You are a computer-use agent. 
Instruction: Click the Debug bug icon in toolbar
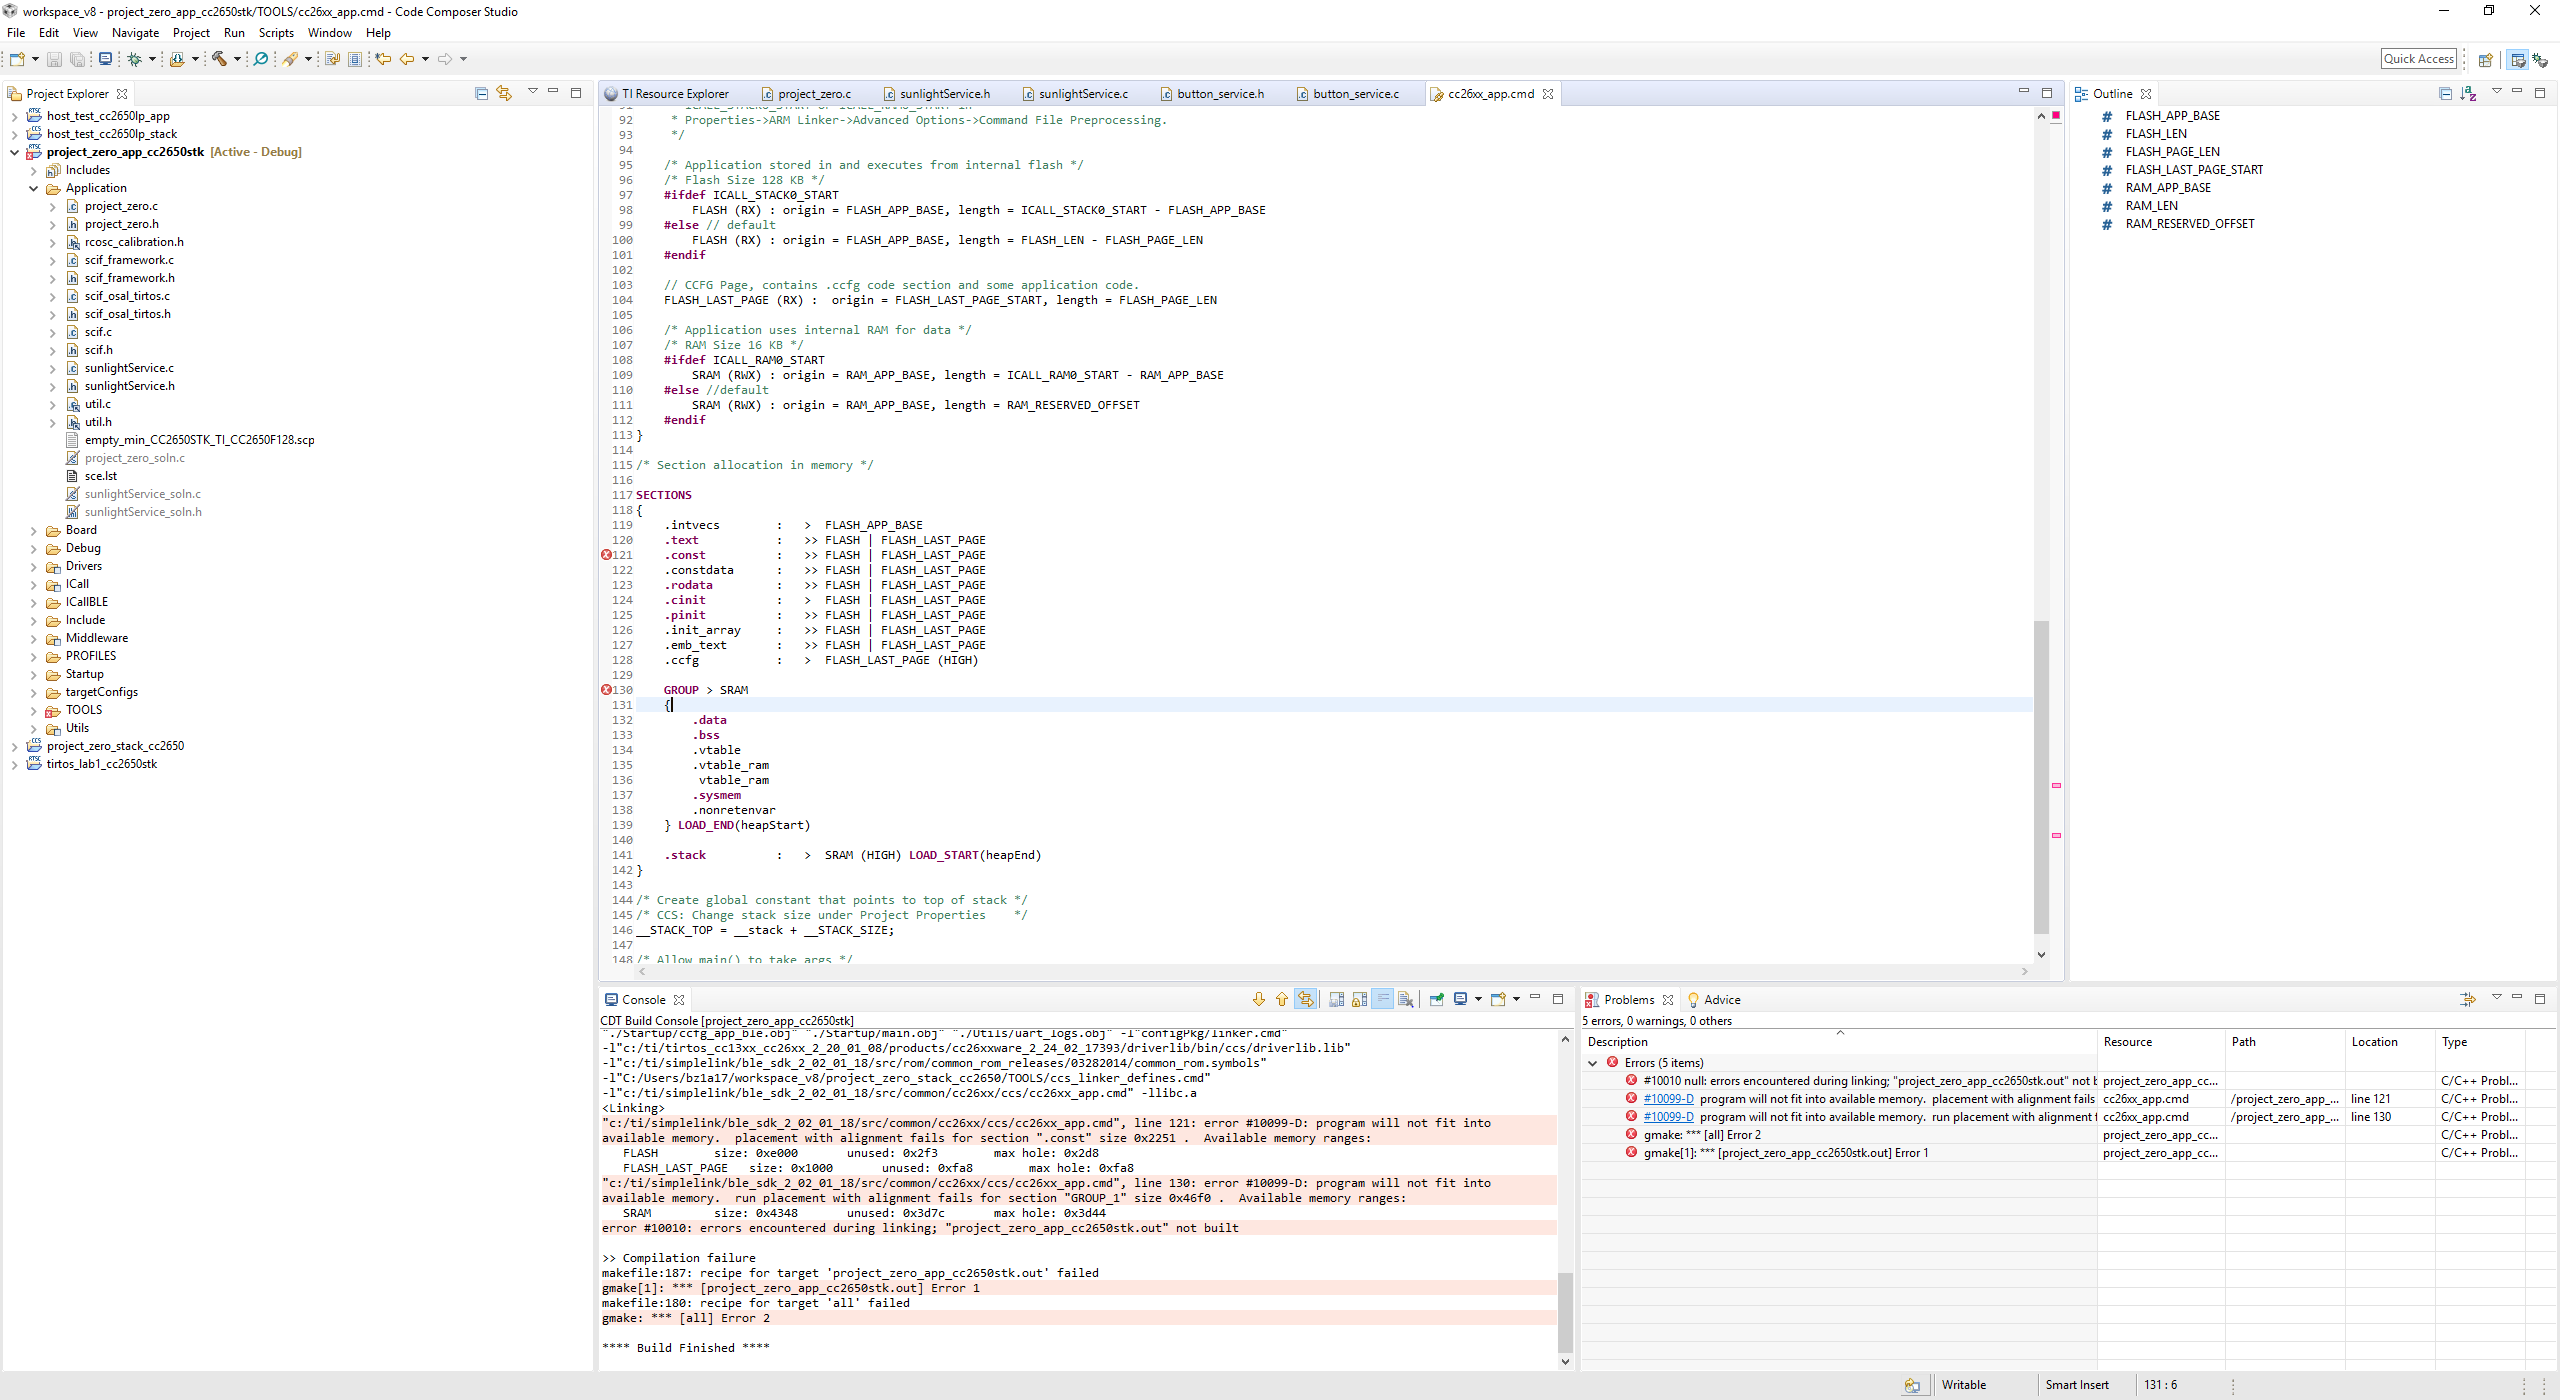pos(134,59)
